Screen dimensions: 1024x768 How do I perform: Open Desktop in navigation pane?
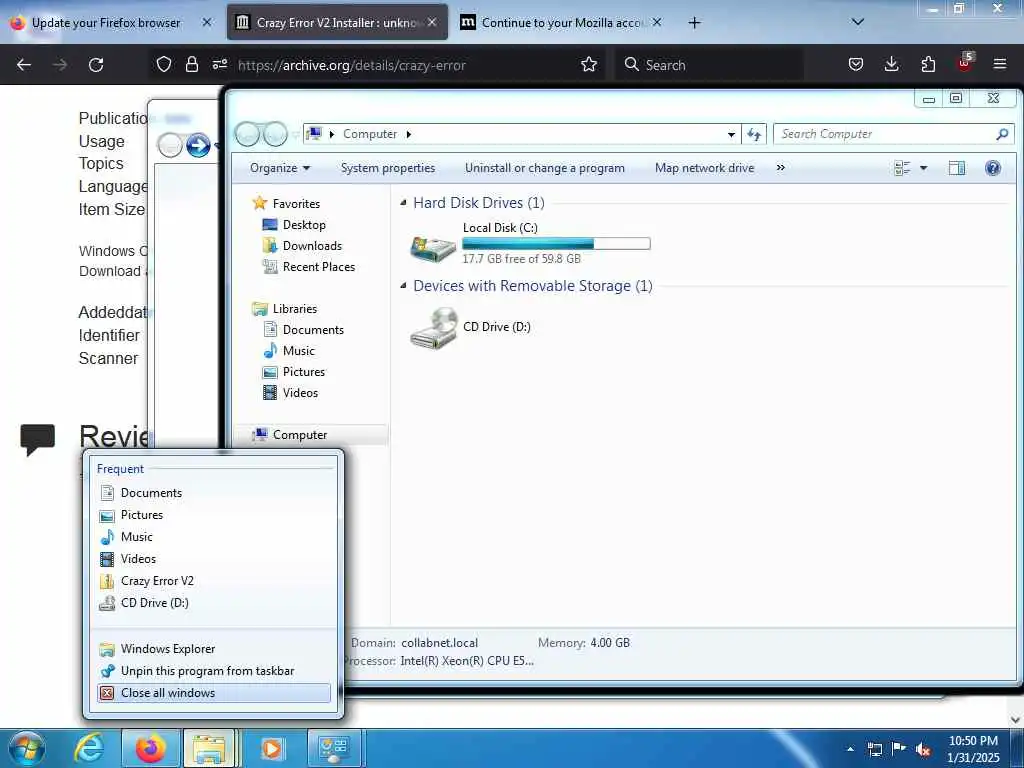tap(304, 225)
